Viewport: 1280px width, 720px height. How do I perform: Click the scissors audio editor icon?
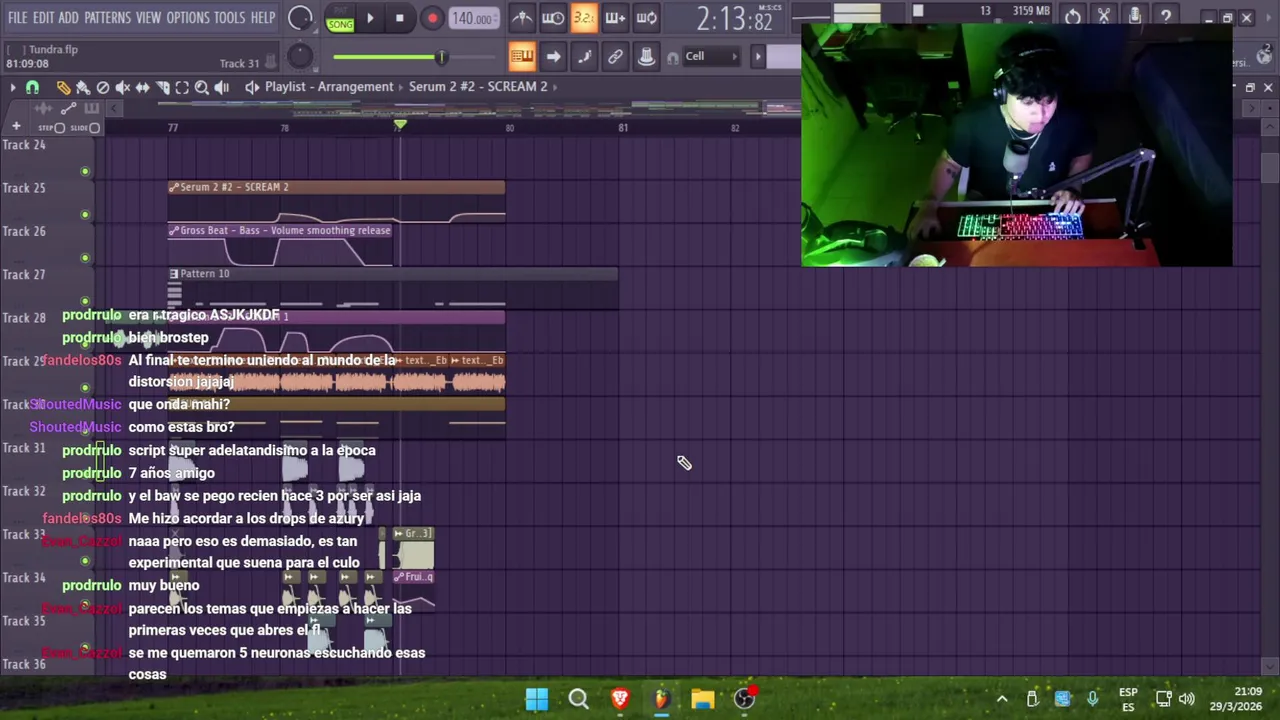pyautogui.click(x=1104, y=17)
